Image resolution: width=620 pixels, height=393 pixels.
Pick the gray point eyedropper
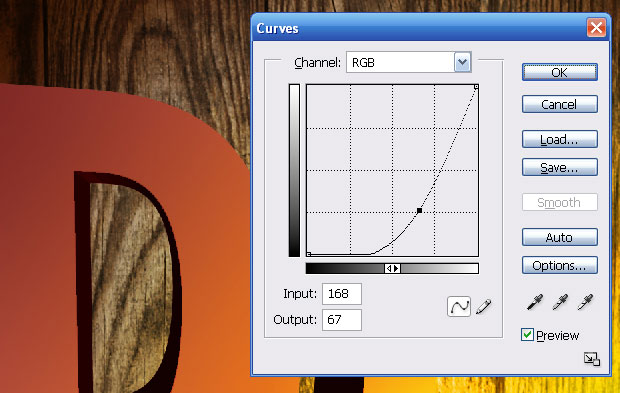560,302
